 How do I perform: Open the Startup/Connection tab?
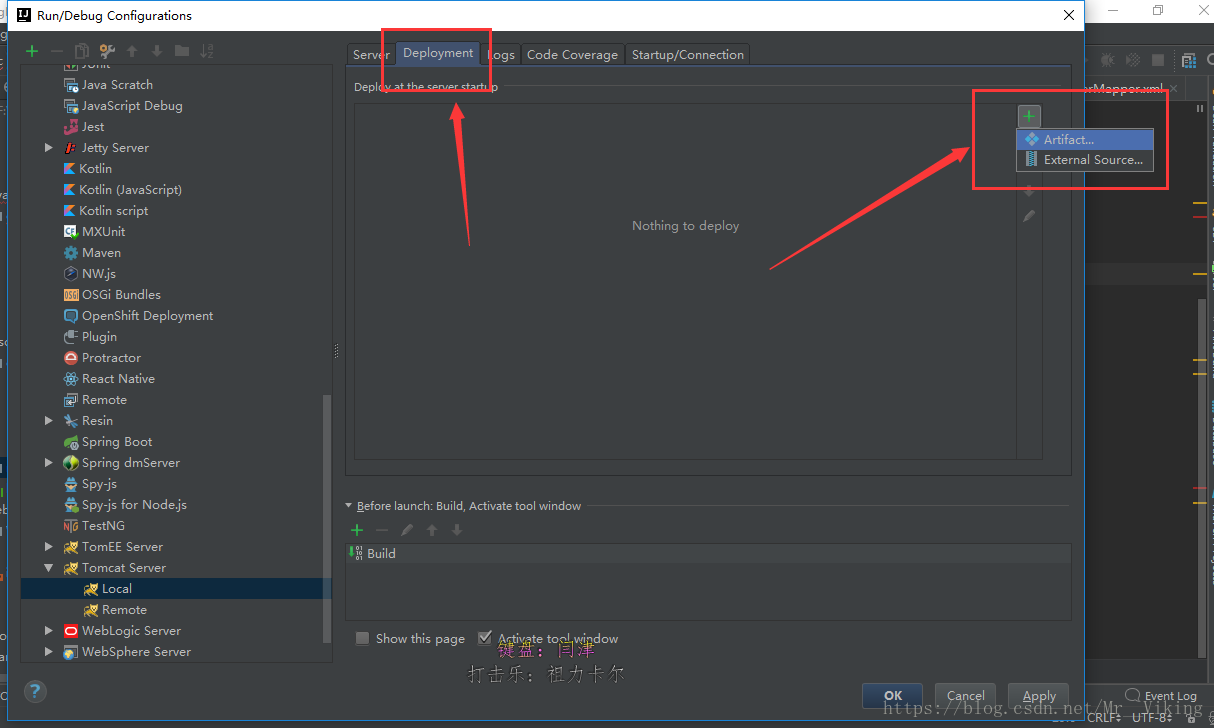click(688, 55)
